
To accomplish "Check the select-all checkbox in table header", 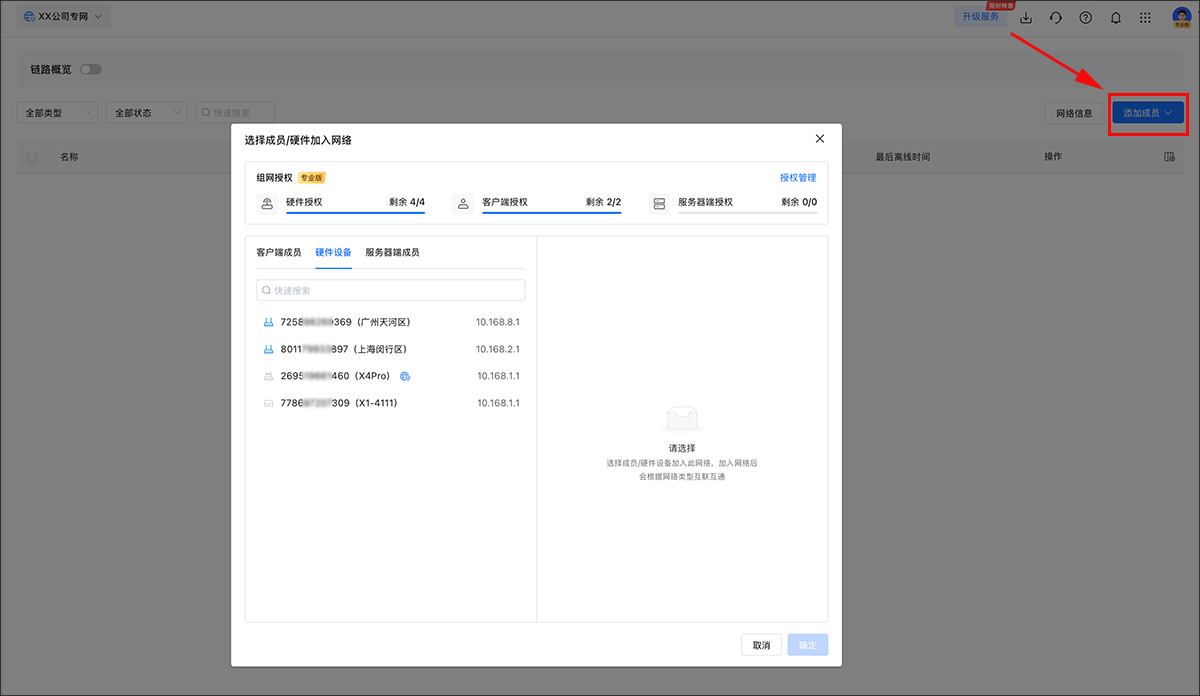I will point(33,157).
